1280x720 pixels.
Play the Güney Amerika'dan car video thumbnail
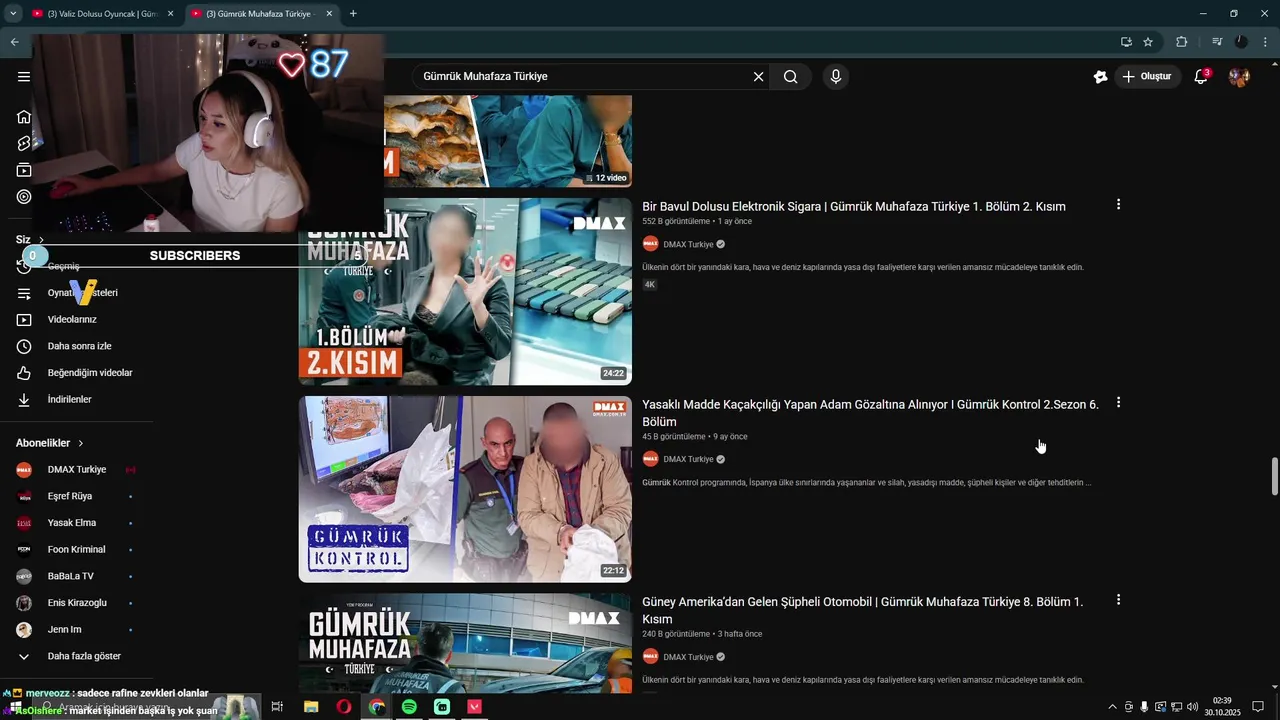pos(465,644)
